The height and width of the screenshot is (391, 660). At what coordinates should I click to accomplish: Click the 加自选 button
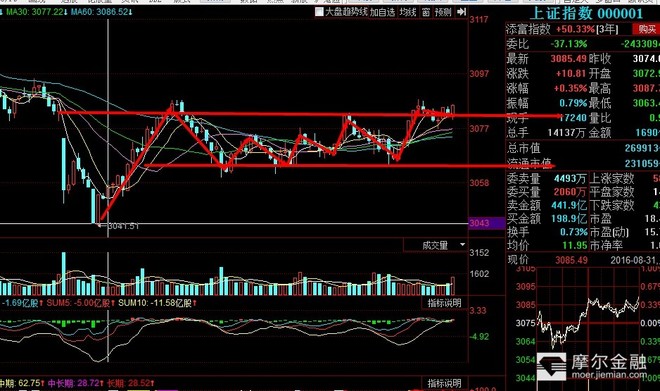pos(382,12)
